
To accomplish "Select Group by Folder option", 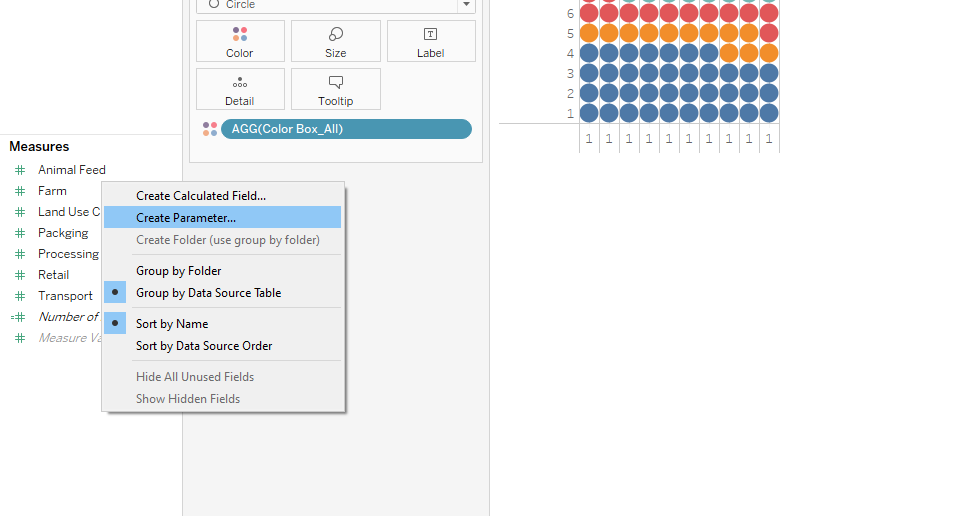I will coord(223,271).
